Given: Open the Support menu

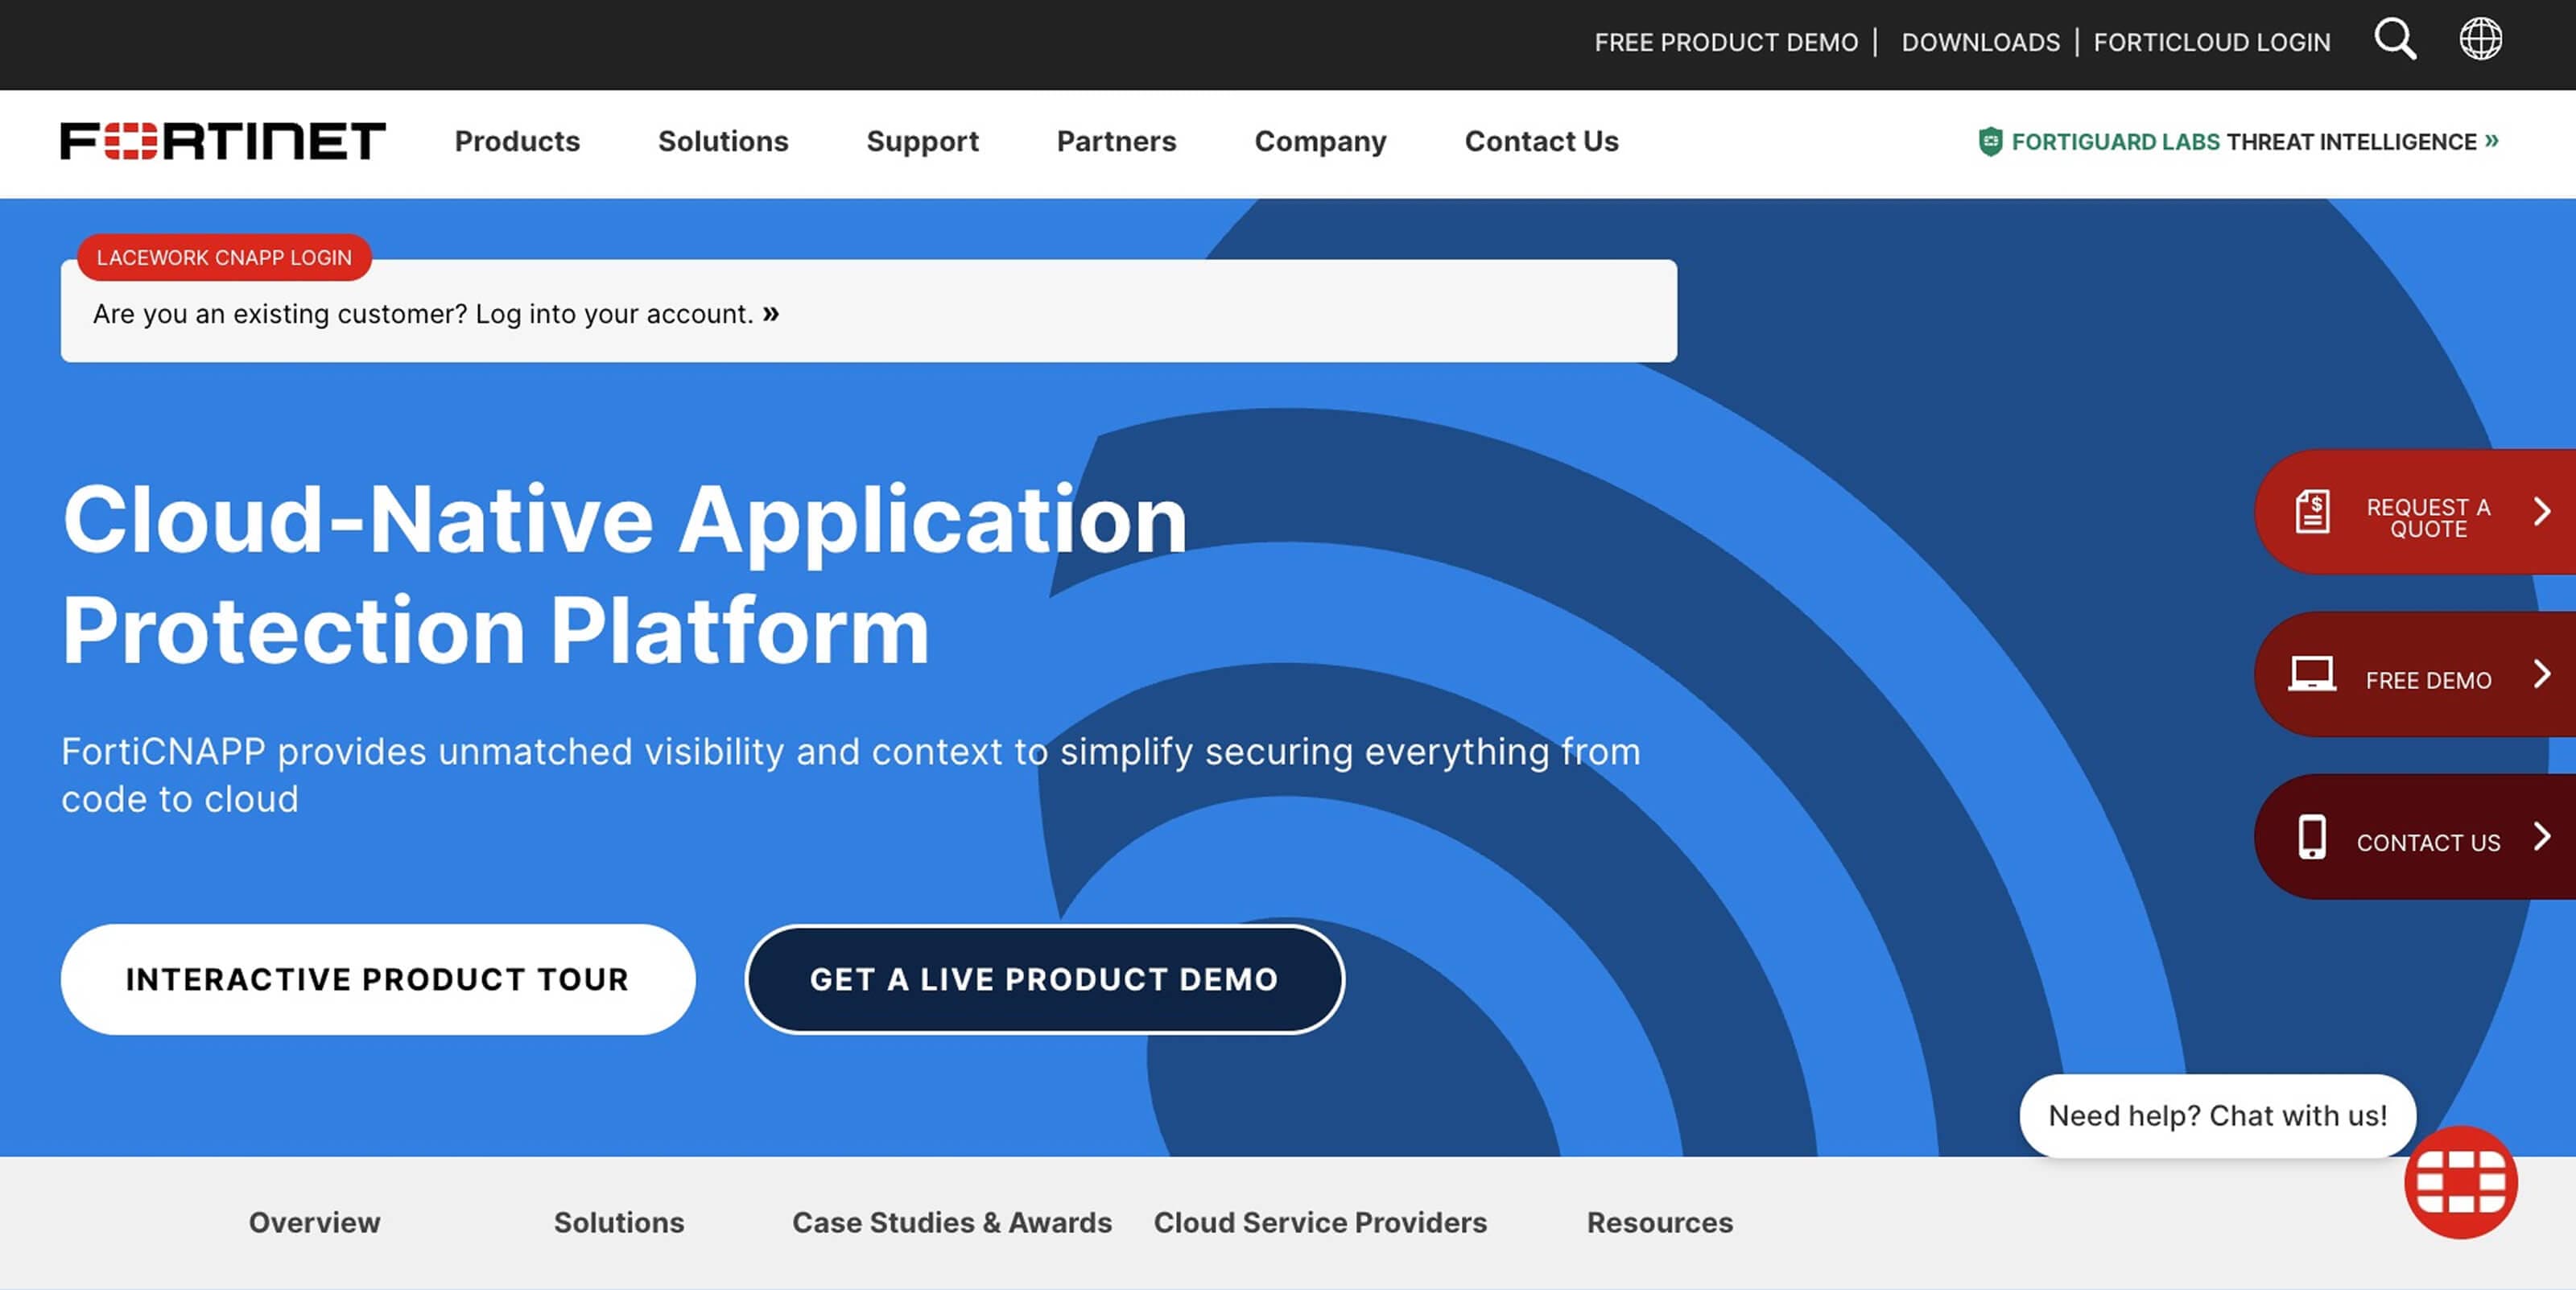Looking at the screenshot, I should click(922, 141).
